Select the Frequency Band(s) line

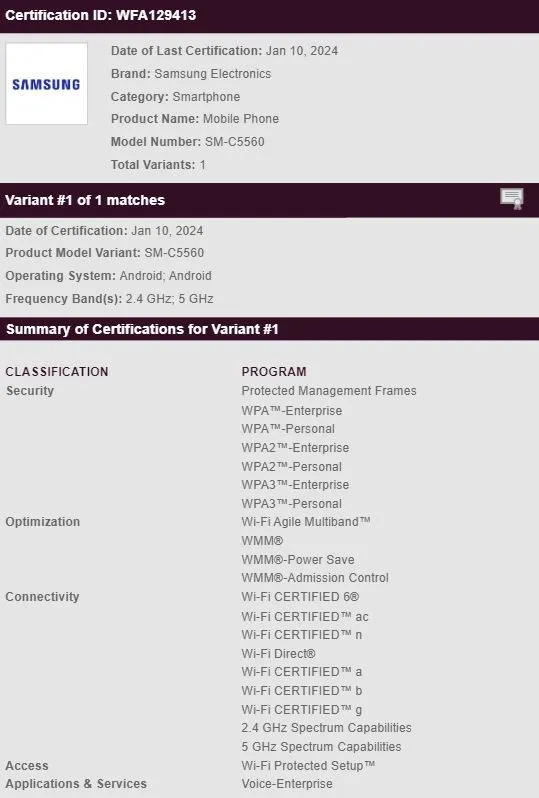[x=109, y=299]
